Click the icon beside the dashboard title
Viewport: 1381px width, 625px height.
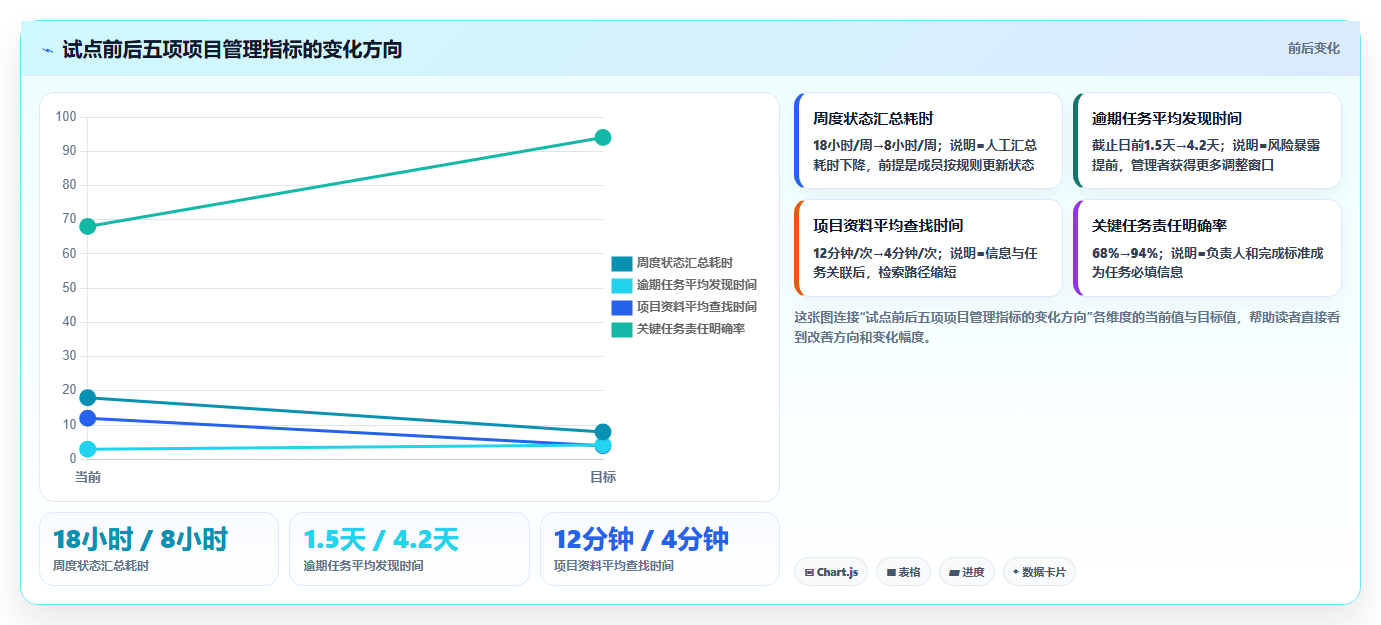(48, 50)
